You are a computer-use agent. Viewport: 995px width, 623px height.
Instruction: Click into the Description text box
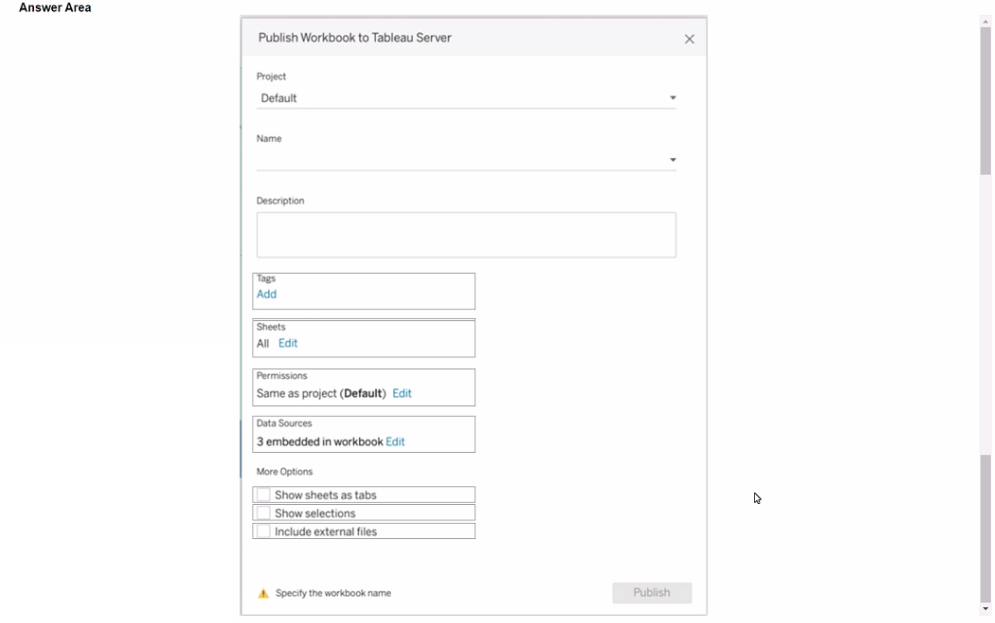(466, 235)
